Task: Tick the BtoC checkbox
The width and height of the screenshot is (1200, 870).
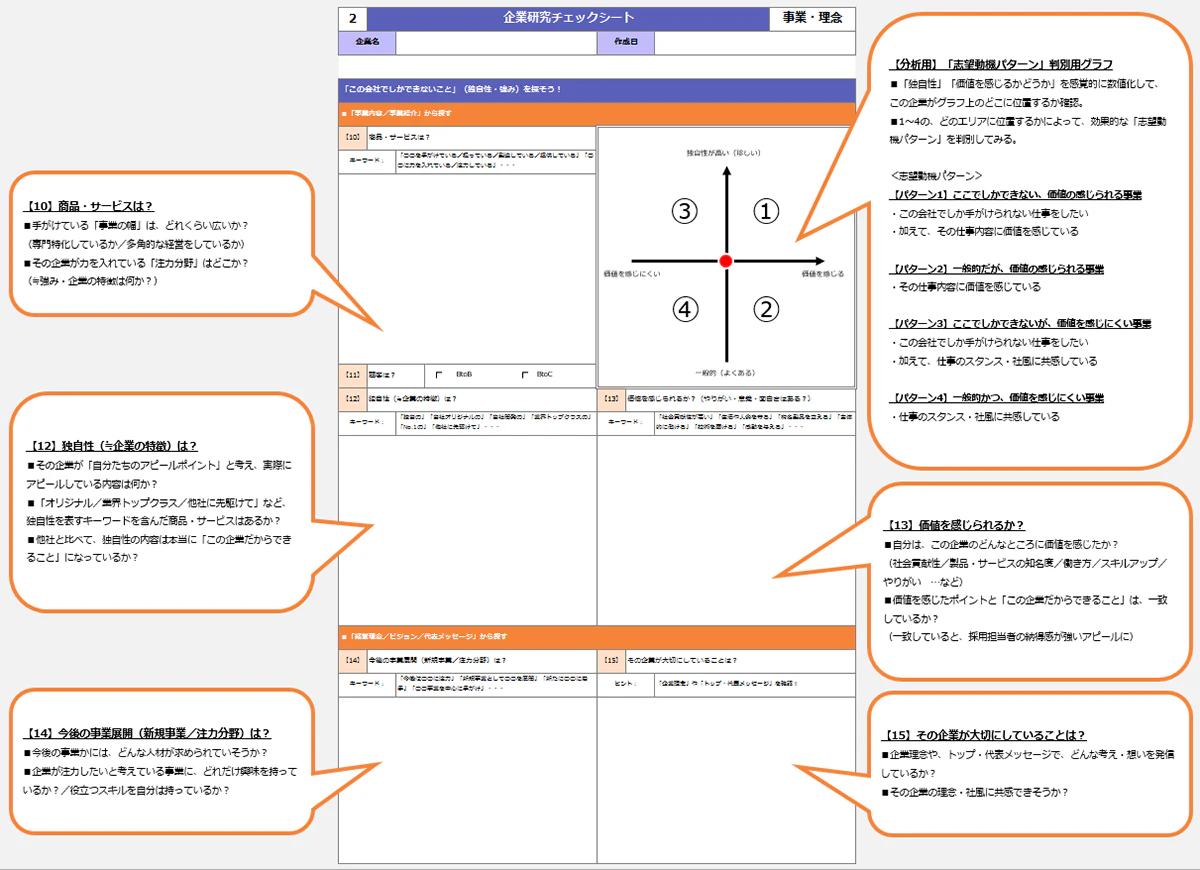Action: (526, 375)
